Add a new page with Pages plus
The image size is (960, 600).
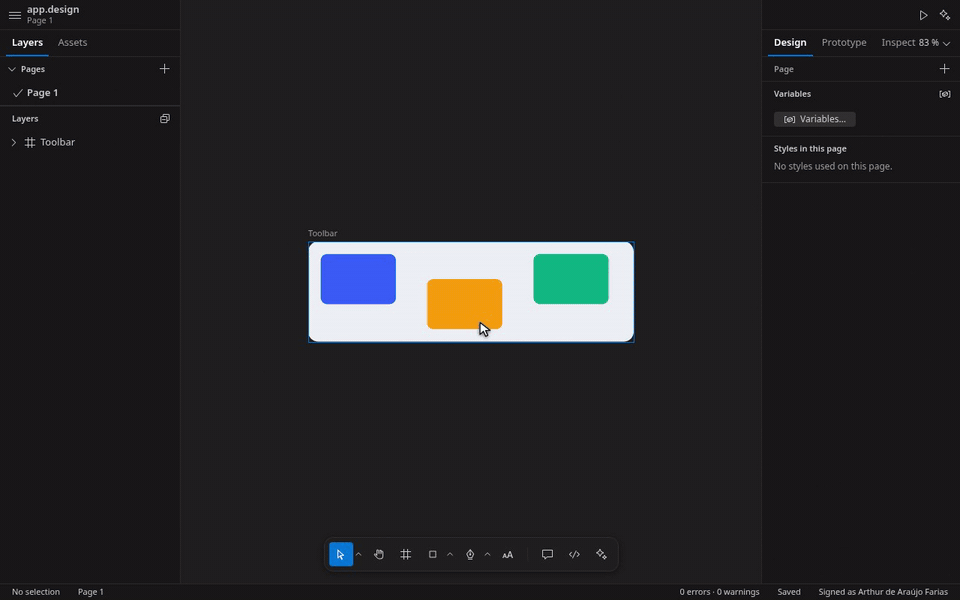[165, 69]
